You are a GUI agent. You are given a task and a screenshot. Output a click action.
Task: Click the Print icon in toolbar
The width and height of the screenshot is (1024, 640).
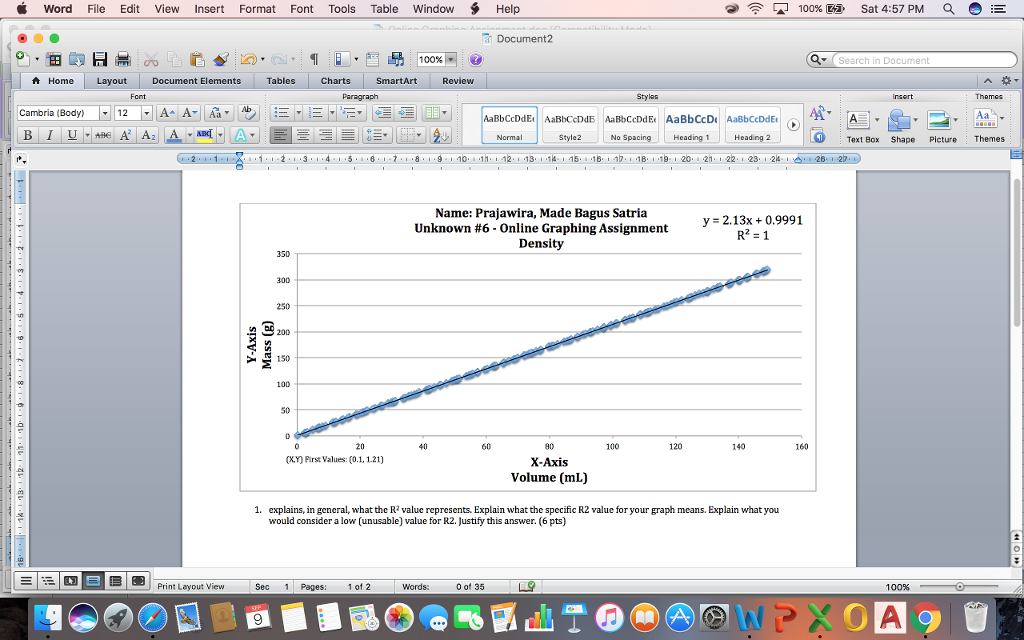(x=123, y=60)
